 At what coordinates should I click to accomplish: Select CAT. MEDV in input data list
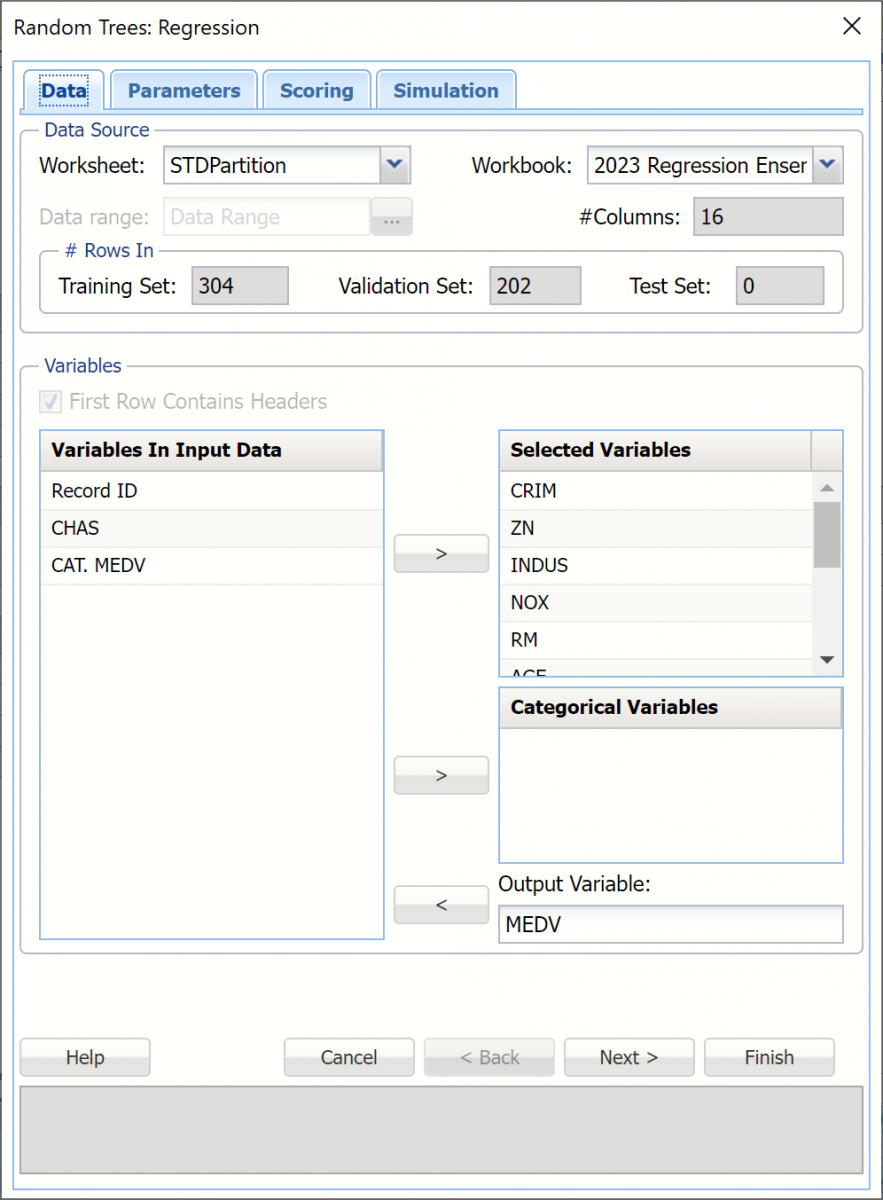pyautogui.click(x=98, y=566)
